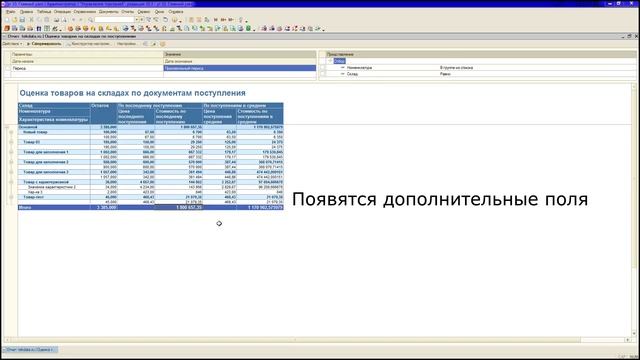The width and height of the screenshot is (640, 360).
Task: Click the 'В группе из списка' comparison value
Action: coord(456,68)
